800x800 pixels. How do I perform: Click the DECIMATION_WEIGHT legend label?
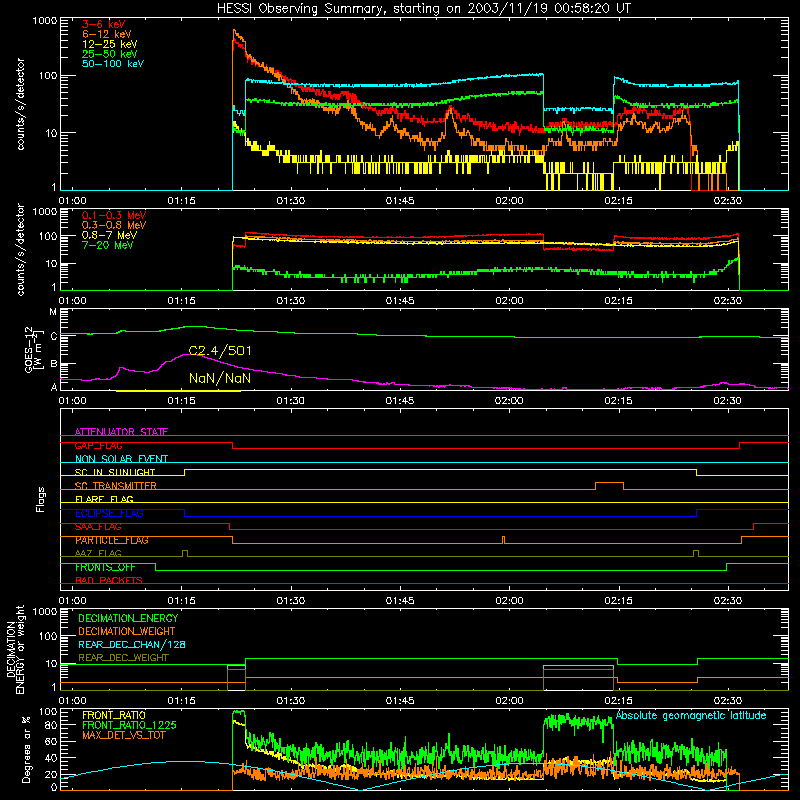tap(127, 631)
